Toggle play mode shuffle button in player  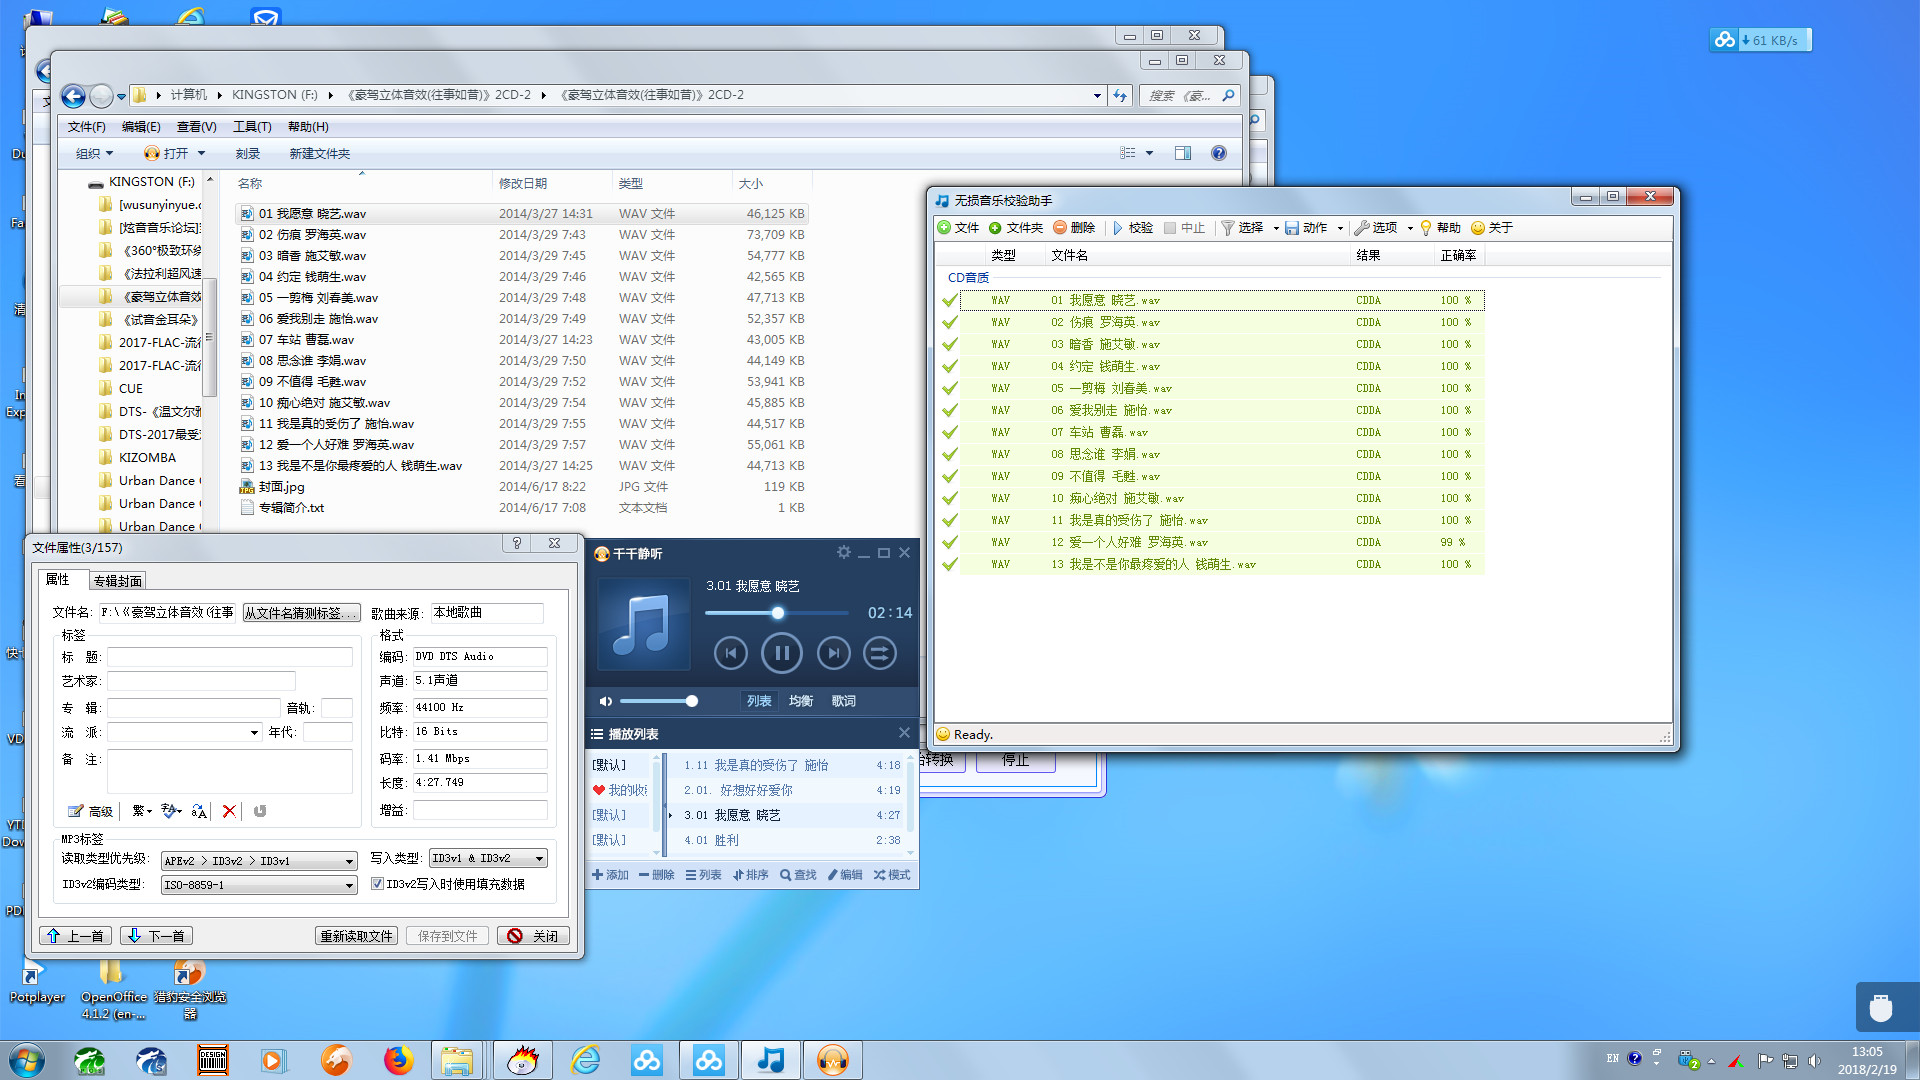point(879,653)
